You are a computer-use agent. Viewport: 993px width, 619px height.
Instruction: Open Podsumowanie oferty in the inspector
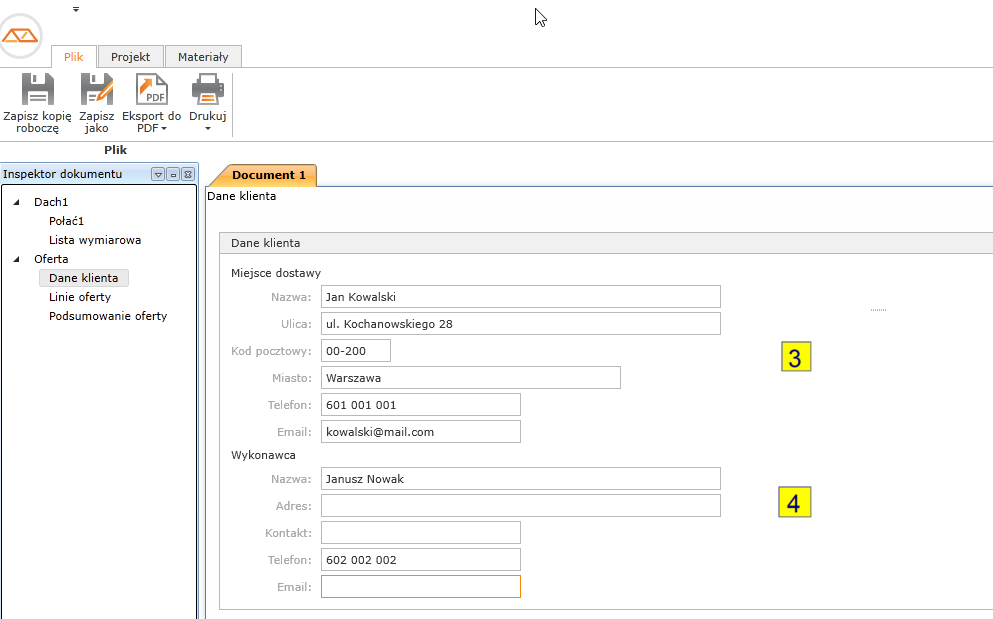[x=108, y=316]
